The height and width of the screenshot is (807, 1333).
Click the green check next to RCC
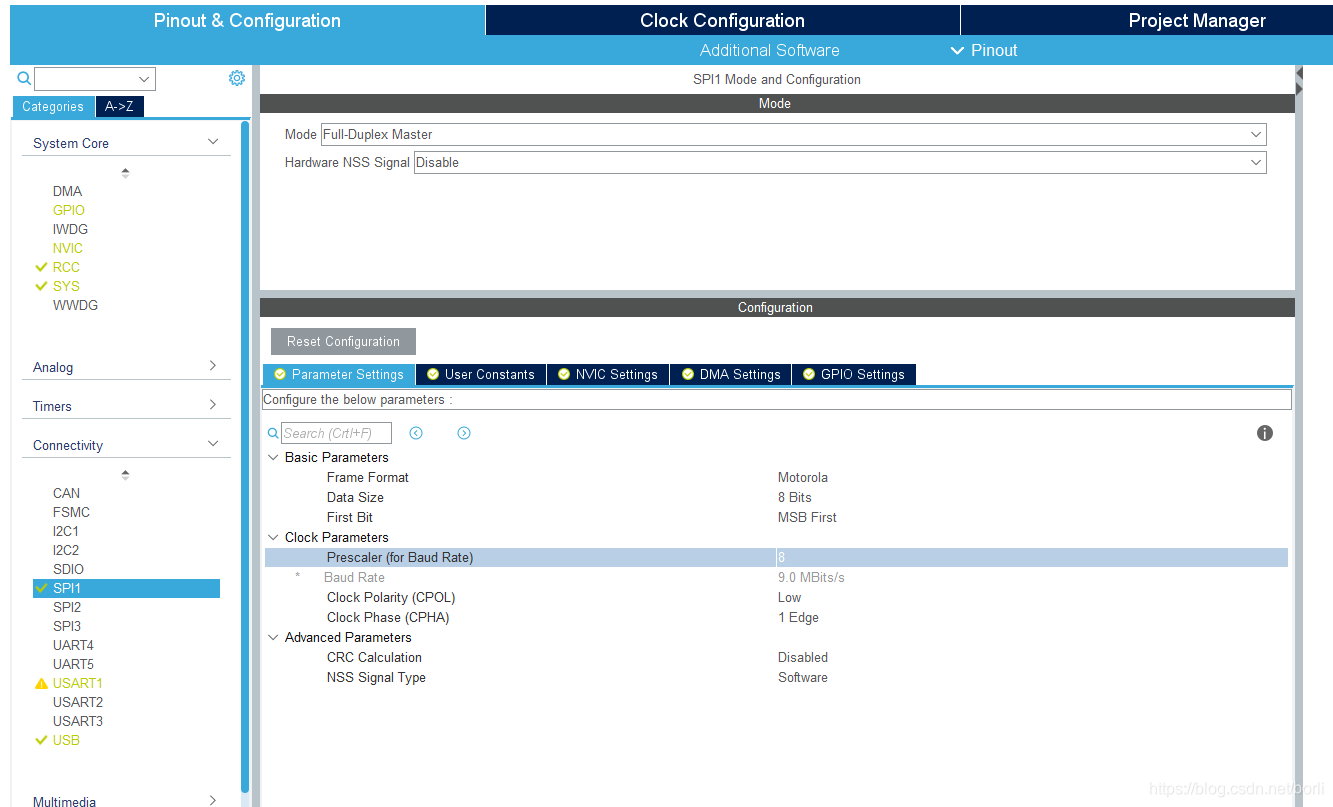41,267
